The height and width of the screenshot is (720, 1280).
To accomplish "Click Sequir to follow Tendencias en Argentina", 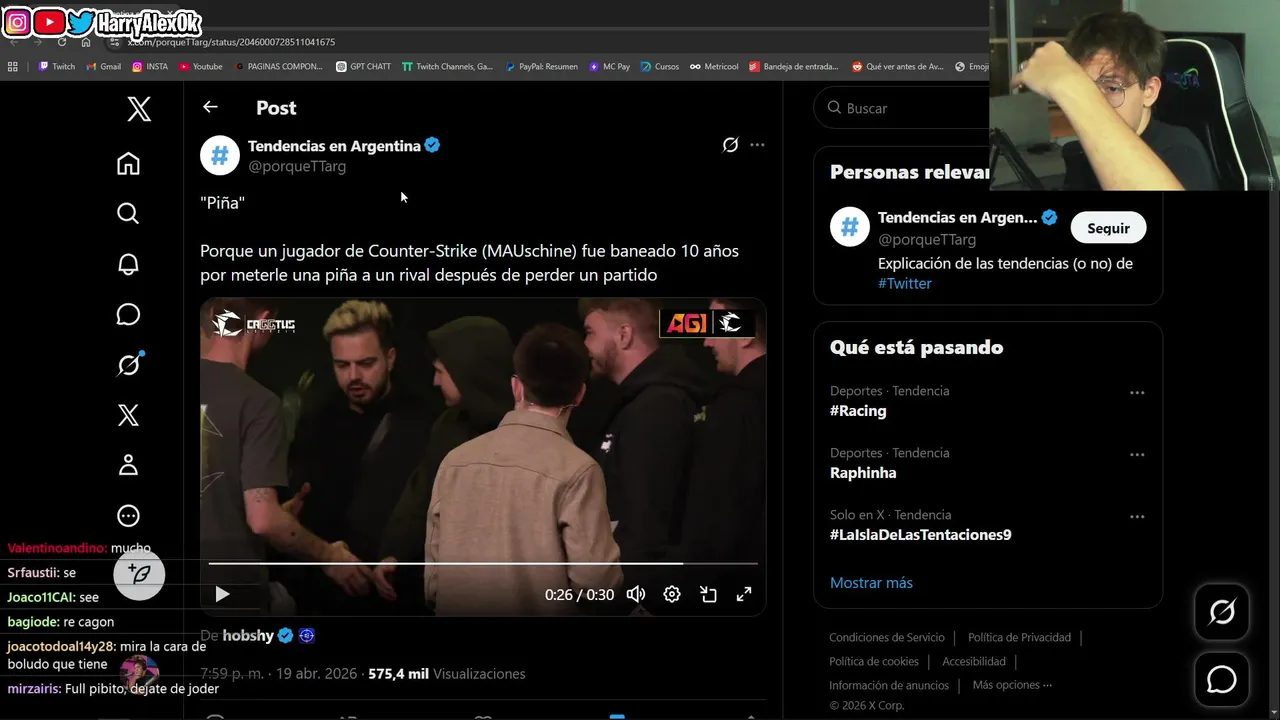I will pos(1108,228).
